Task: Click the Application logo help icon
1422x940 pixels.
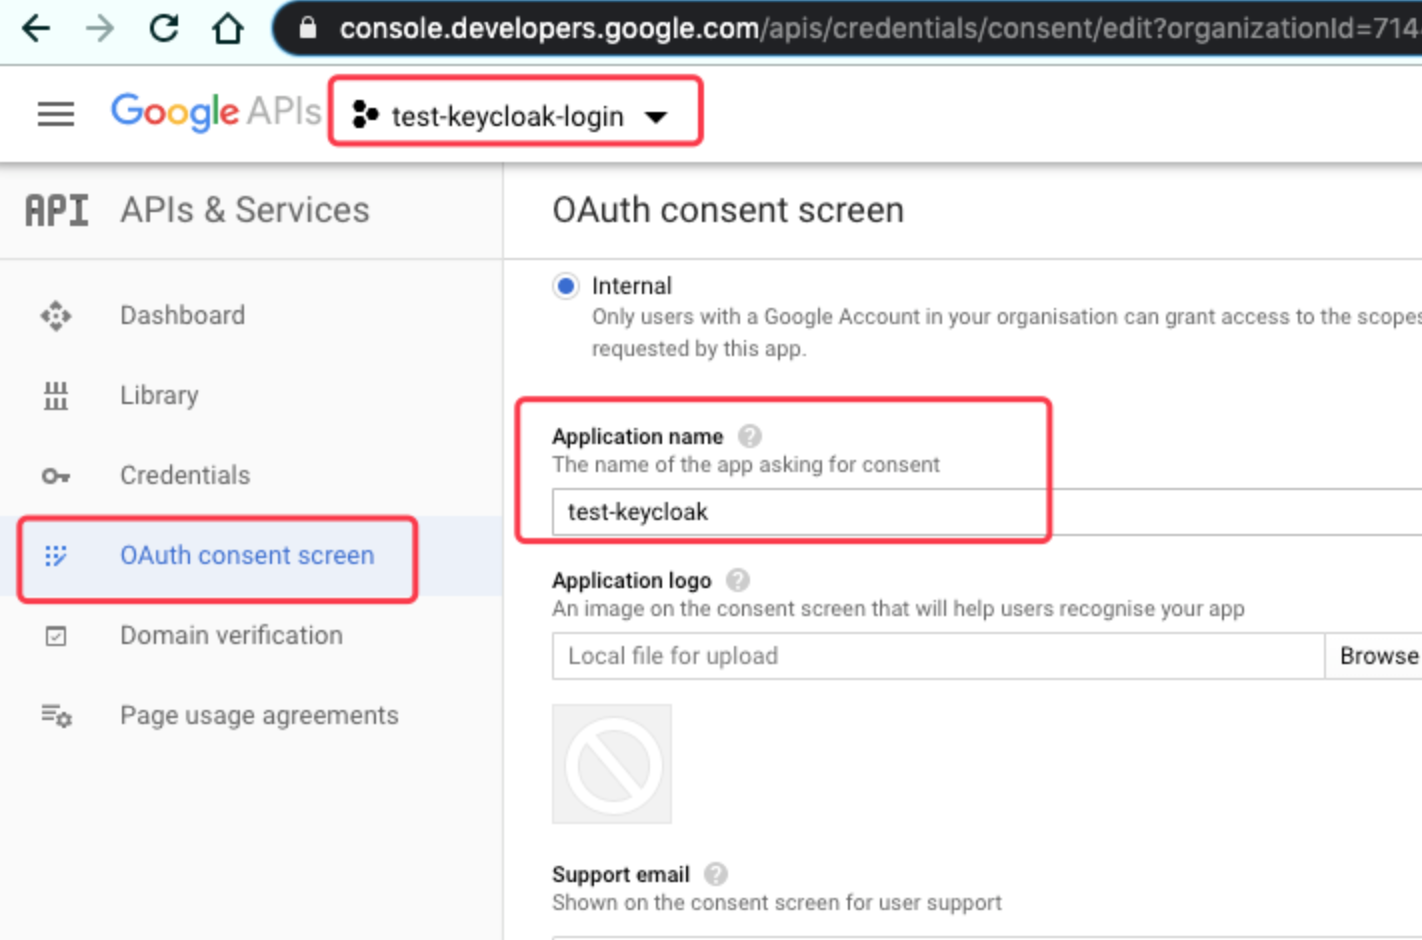Action: click(x=738, y=580)
